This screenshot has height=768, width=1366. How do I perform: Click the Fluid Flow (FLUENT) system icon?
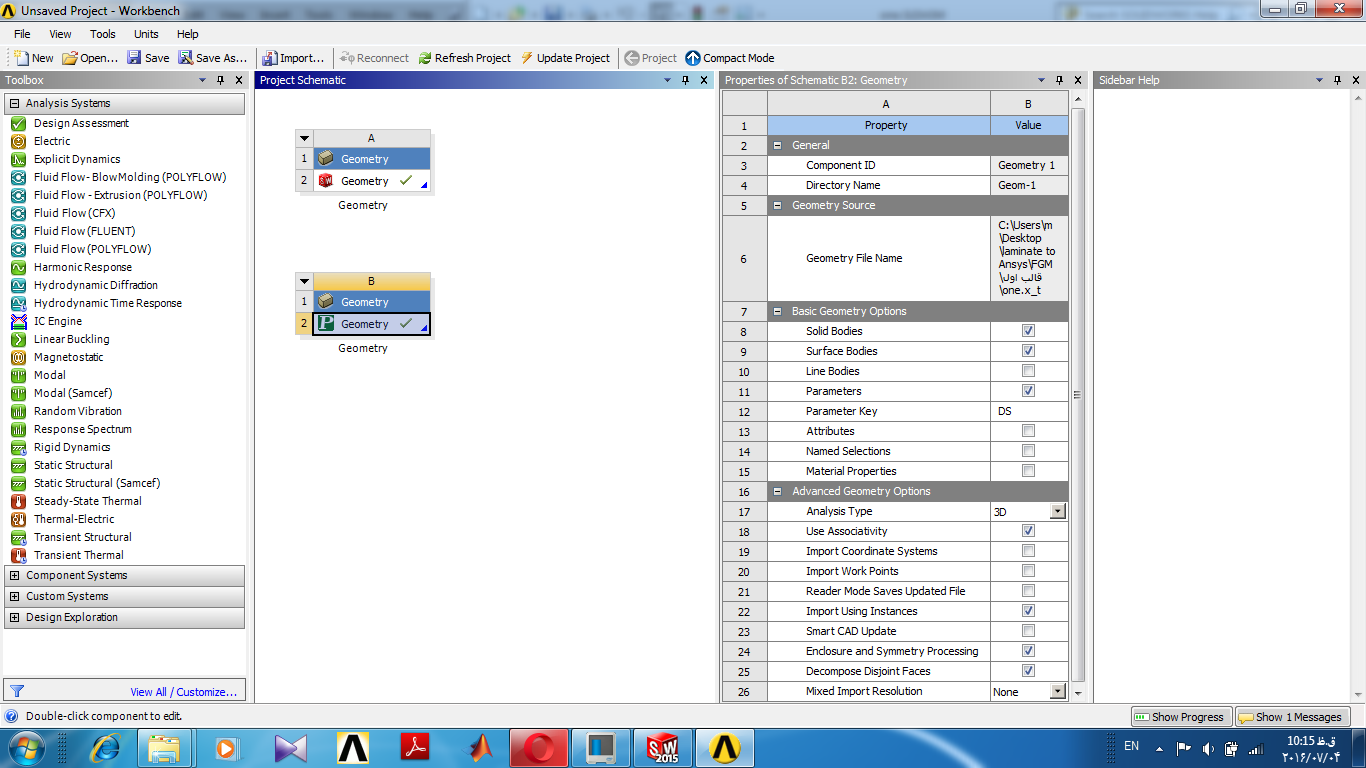point(17,231)
